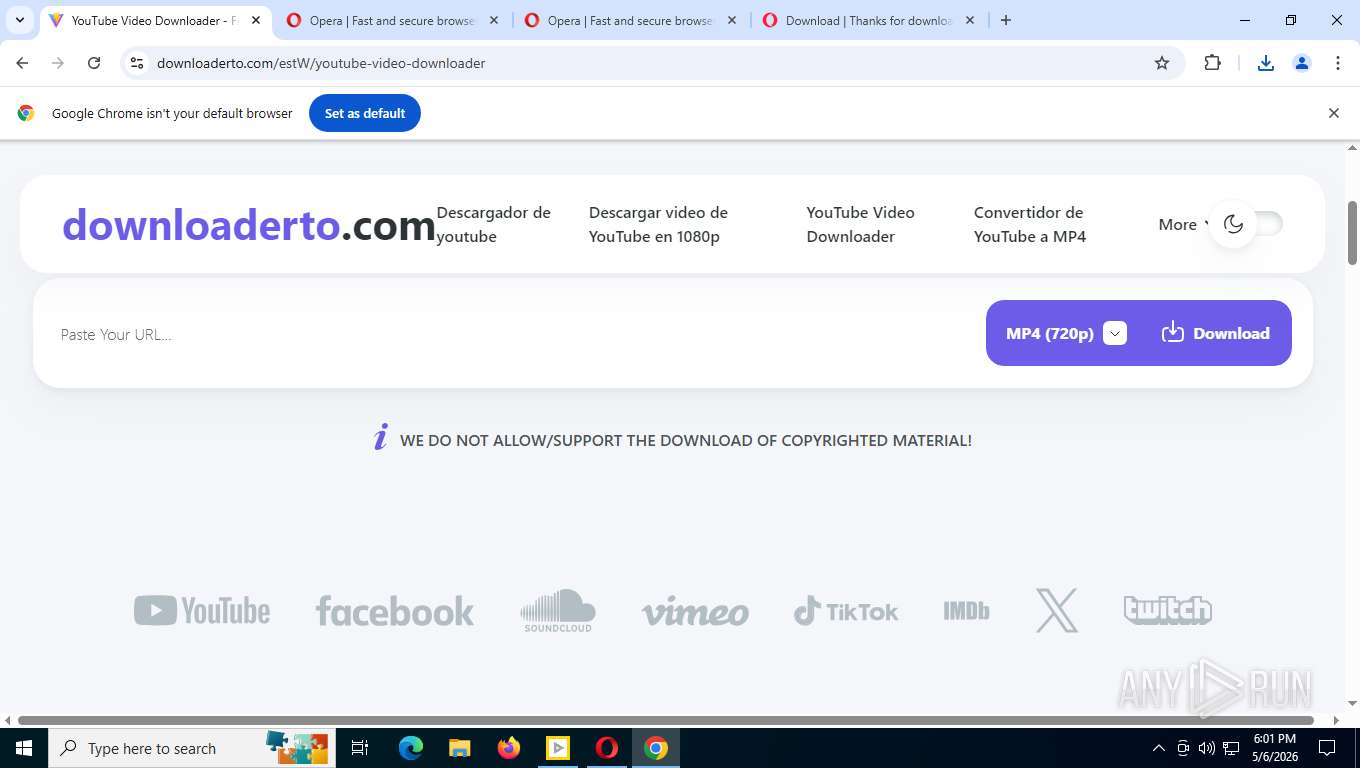
Task: View site information icon in address bar
Action: point(138,63)
